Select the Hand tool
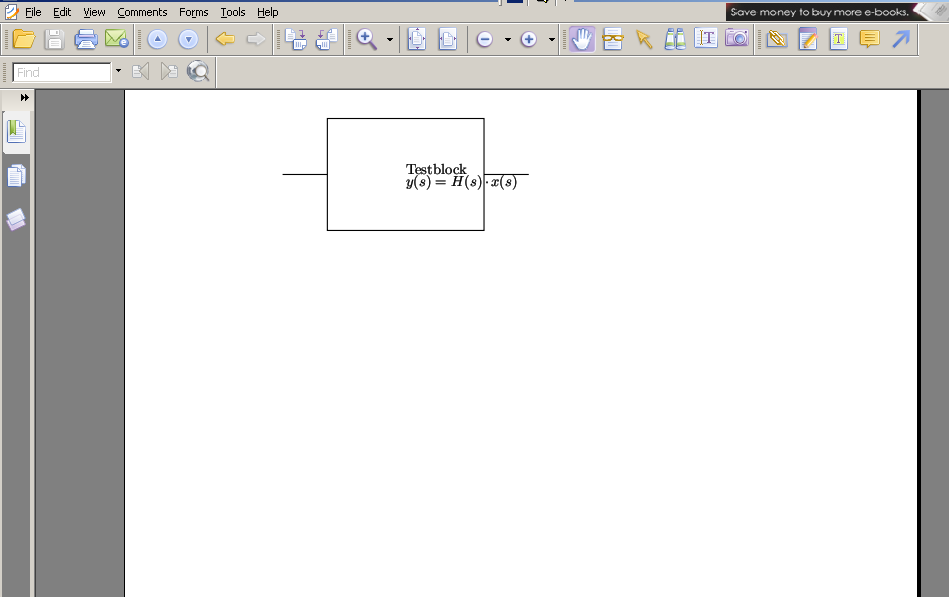This screenshot has width=949, height=597. click(580, 39)
